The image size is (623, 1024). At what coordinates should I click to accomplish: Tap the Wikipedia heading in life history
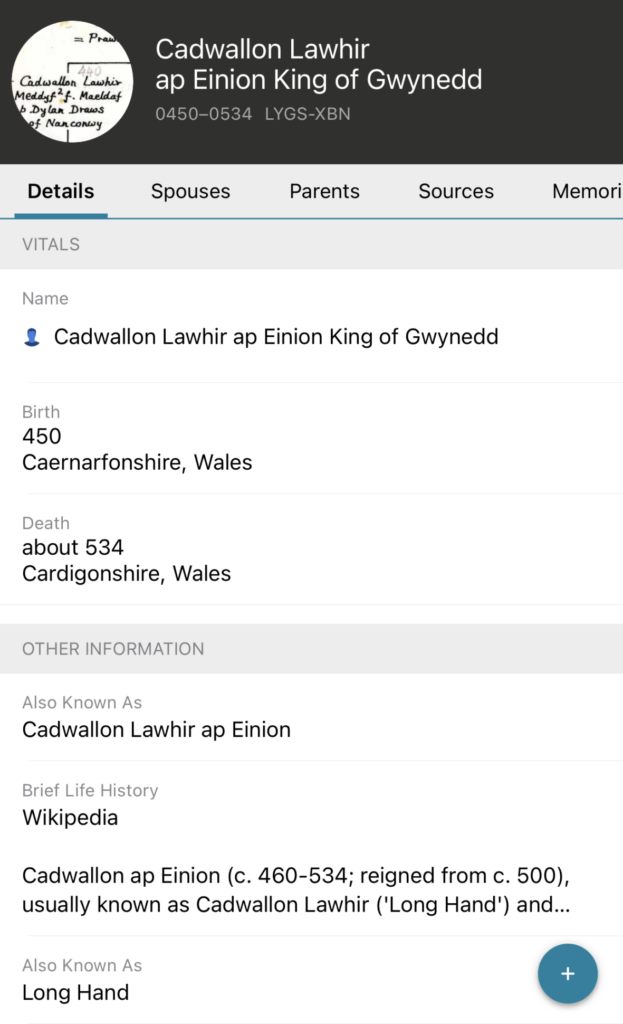point(70,817)
